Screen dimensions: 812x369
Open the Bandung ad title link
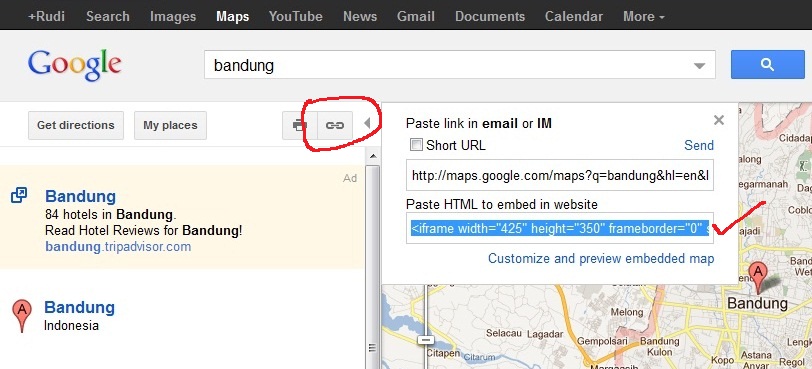80,196
